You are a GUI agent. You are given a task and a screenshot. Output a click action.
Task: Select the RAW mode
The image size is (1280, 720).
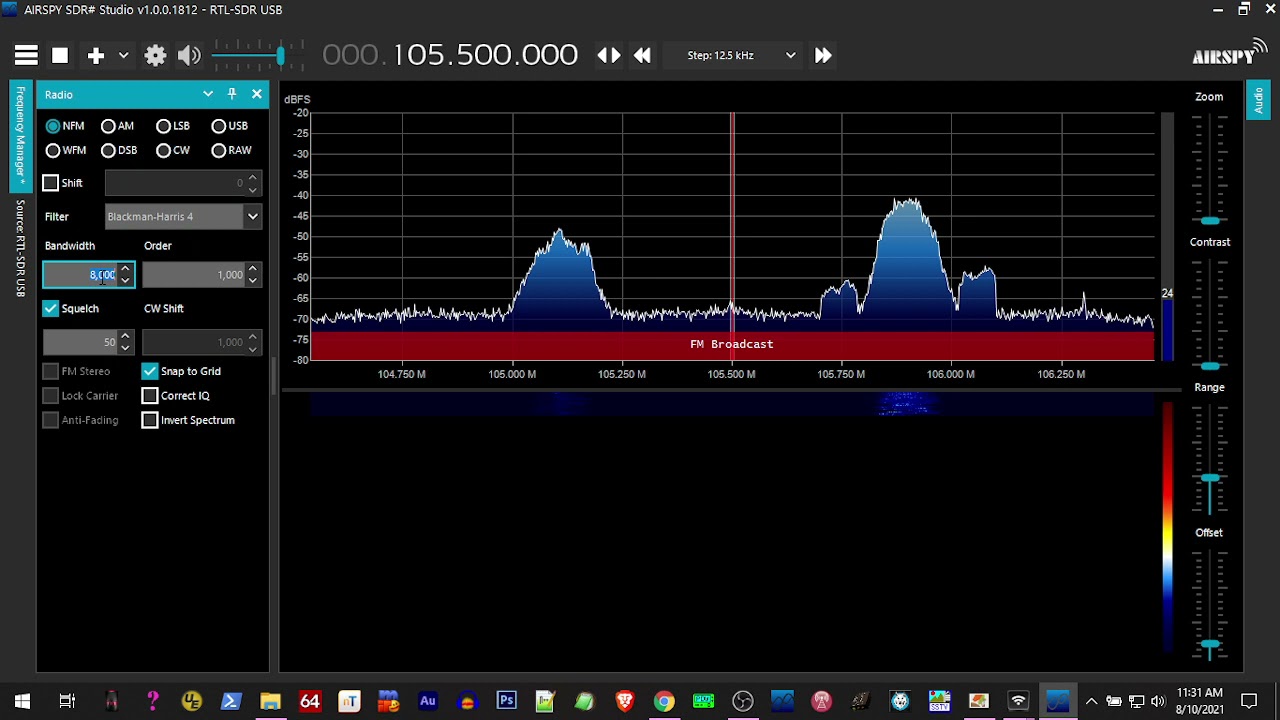coord(231,150)
